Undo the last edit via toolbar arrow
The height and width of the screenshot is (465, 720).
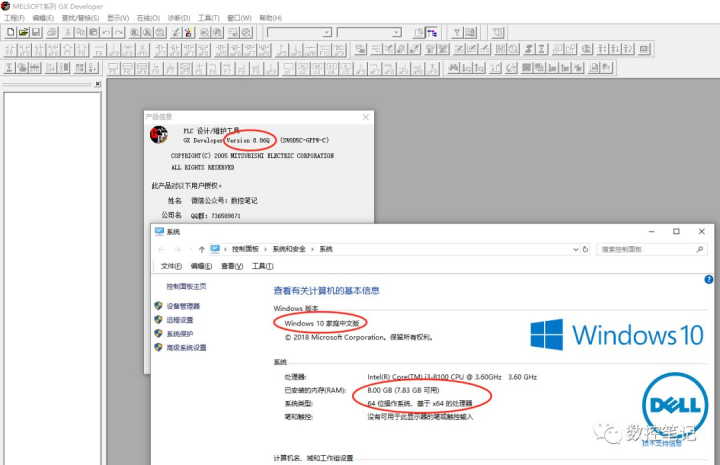click(106, 33)
